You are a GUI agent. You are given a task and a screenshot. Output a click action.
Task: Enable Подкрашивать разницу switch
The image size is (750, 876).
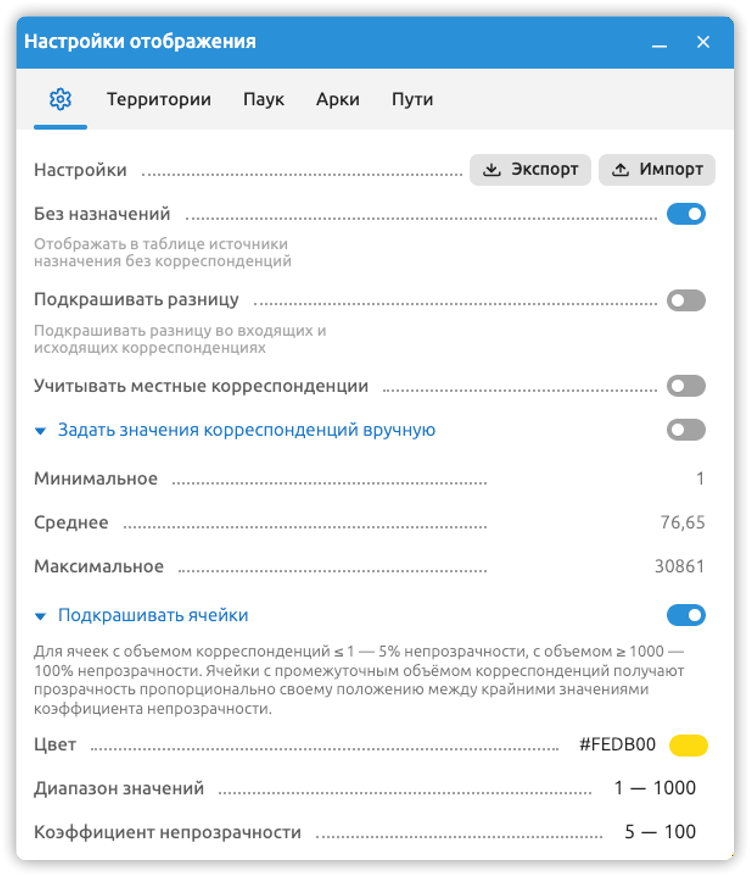(x=686, y=301)
